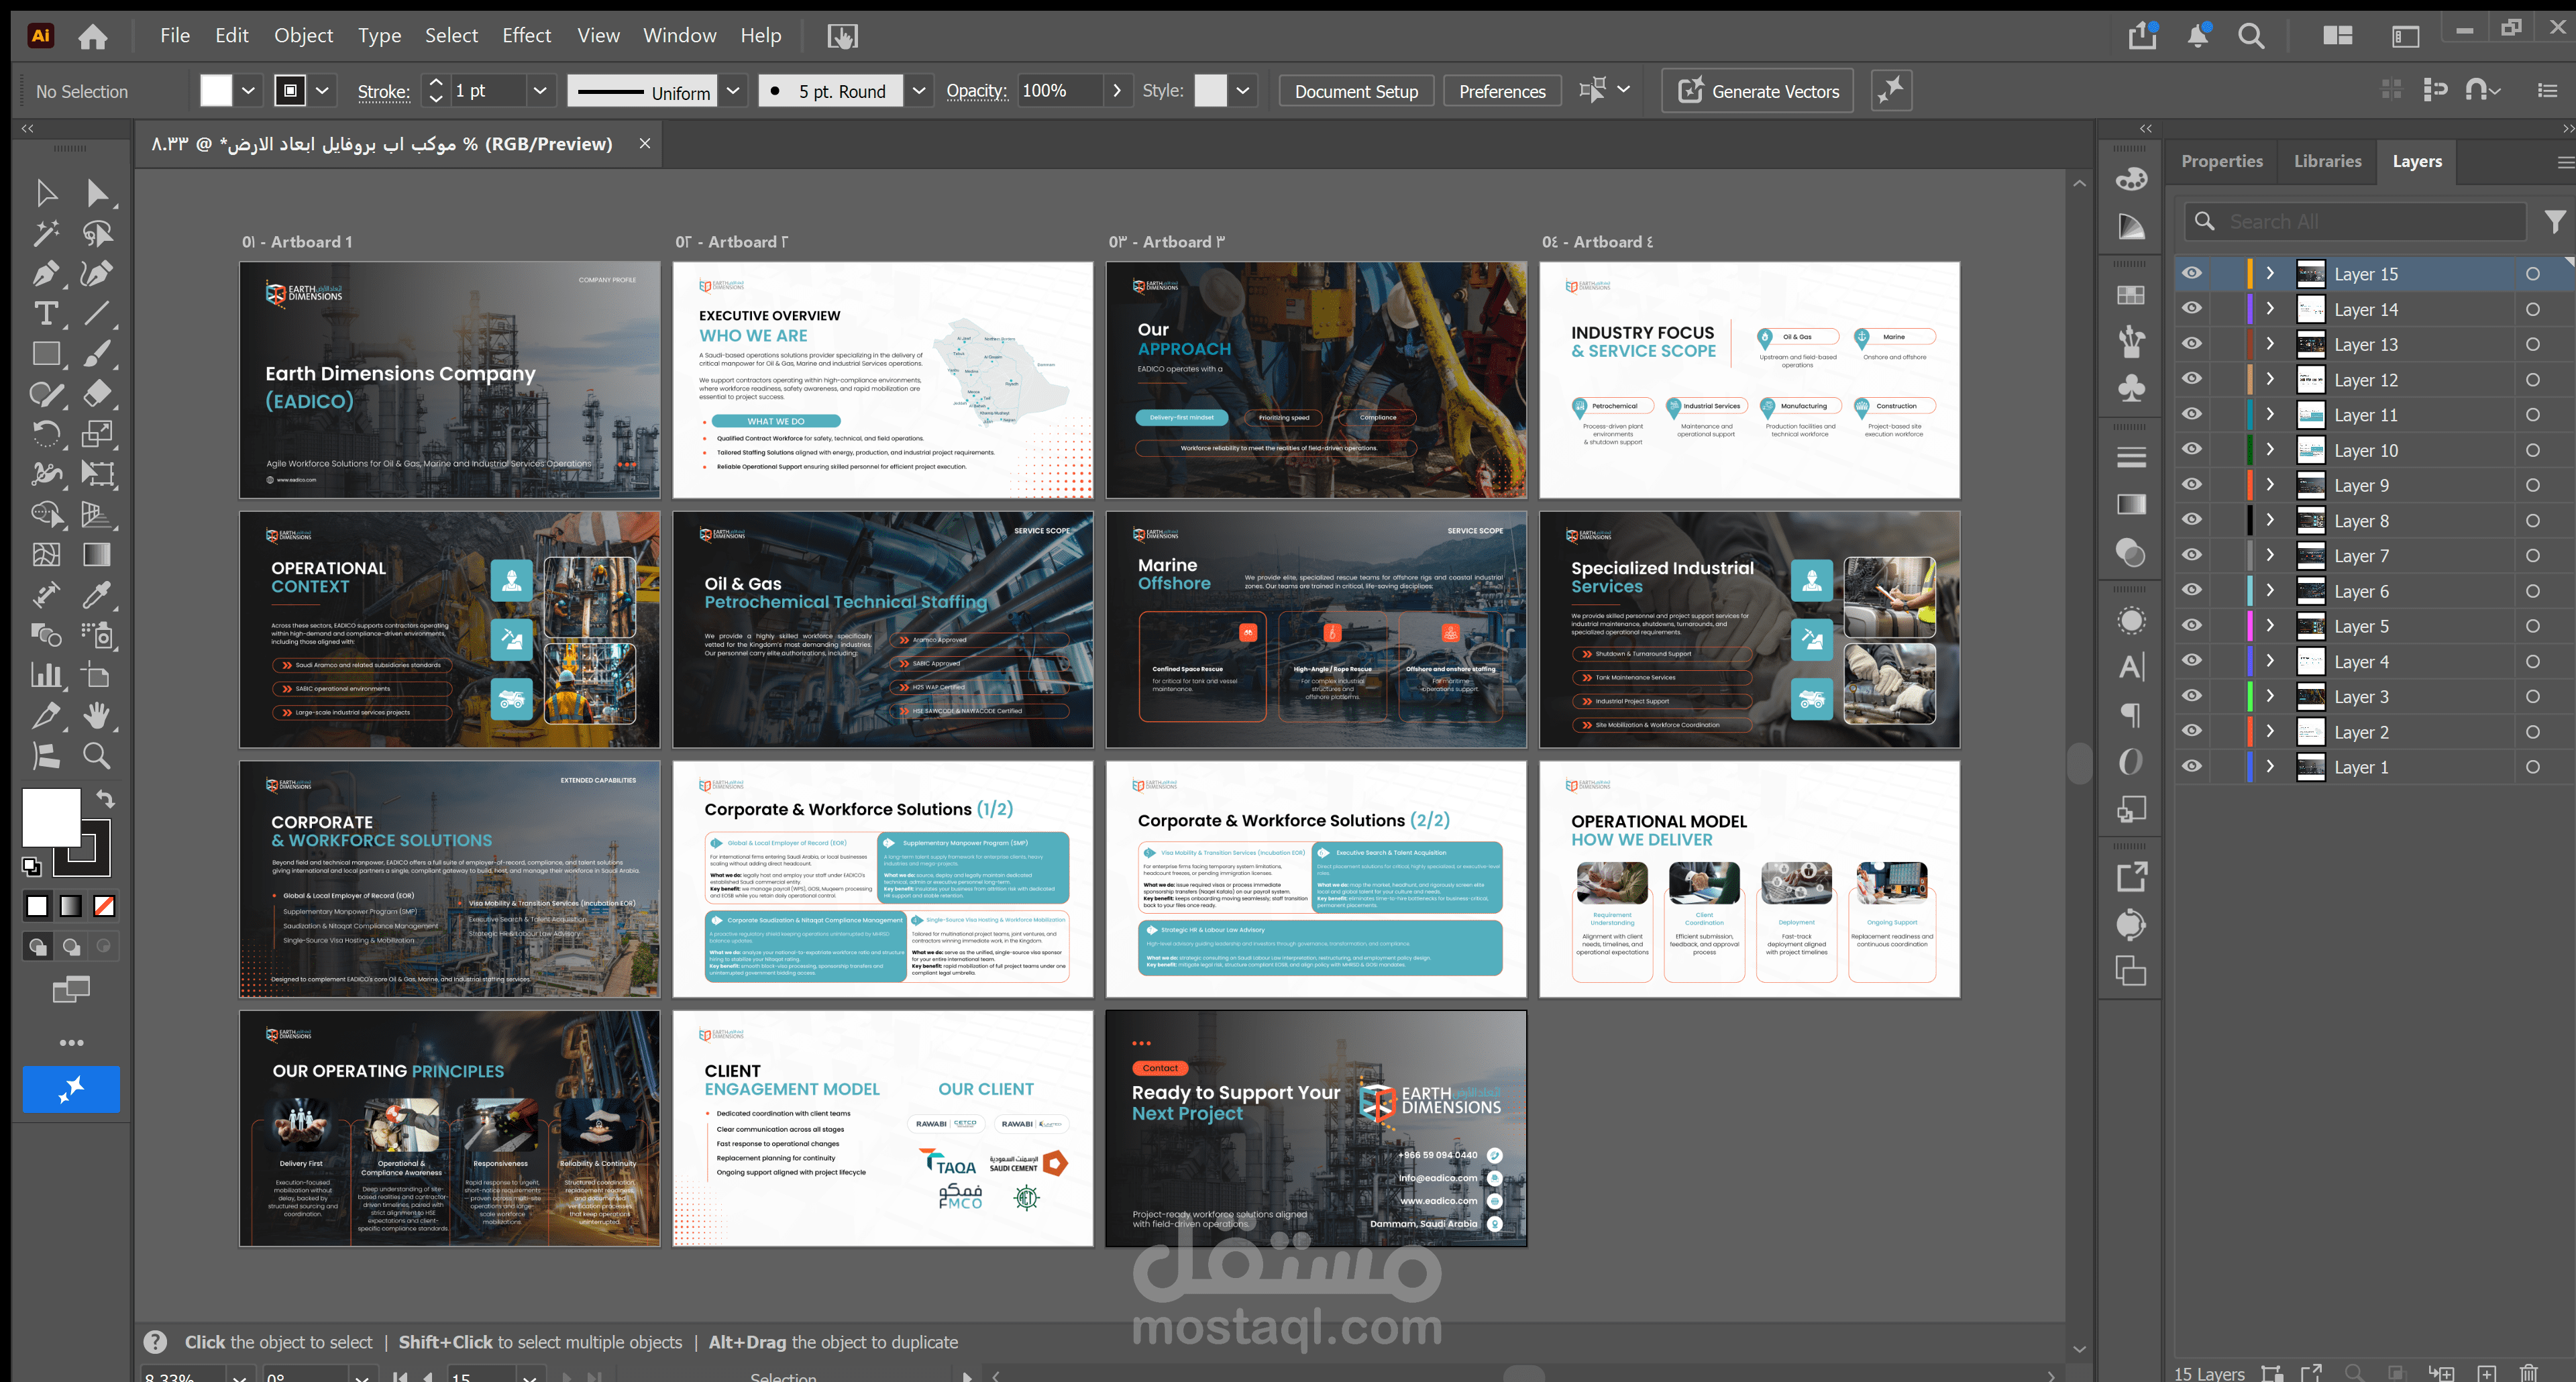Open the Search icon in title bar
Image resolution: width=2576 pixels, height=1382 pixels.
click(x=2251, y=36)
